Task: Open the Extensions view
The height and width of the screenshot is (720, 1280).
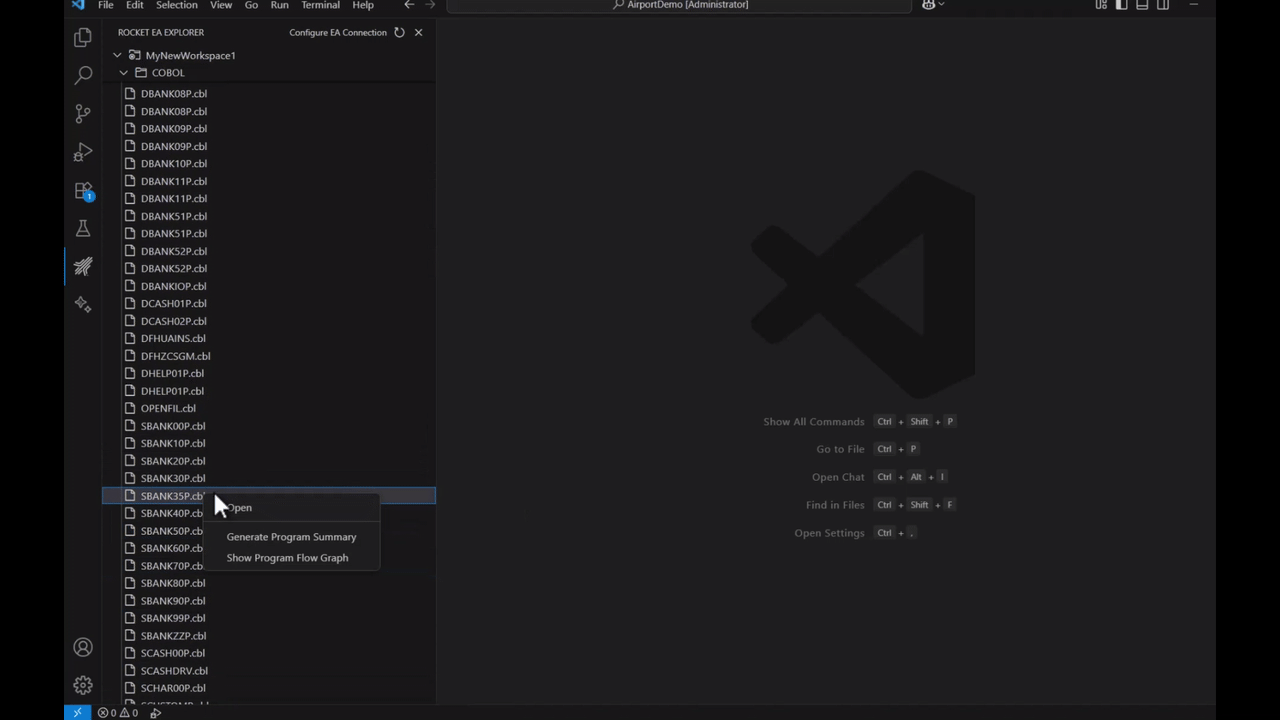Action: point(83,190)
